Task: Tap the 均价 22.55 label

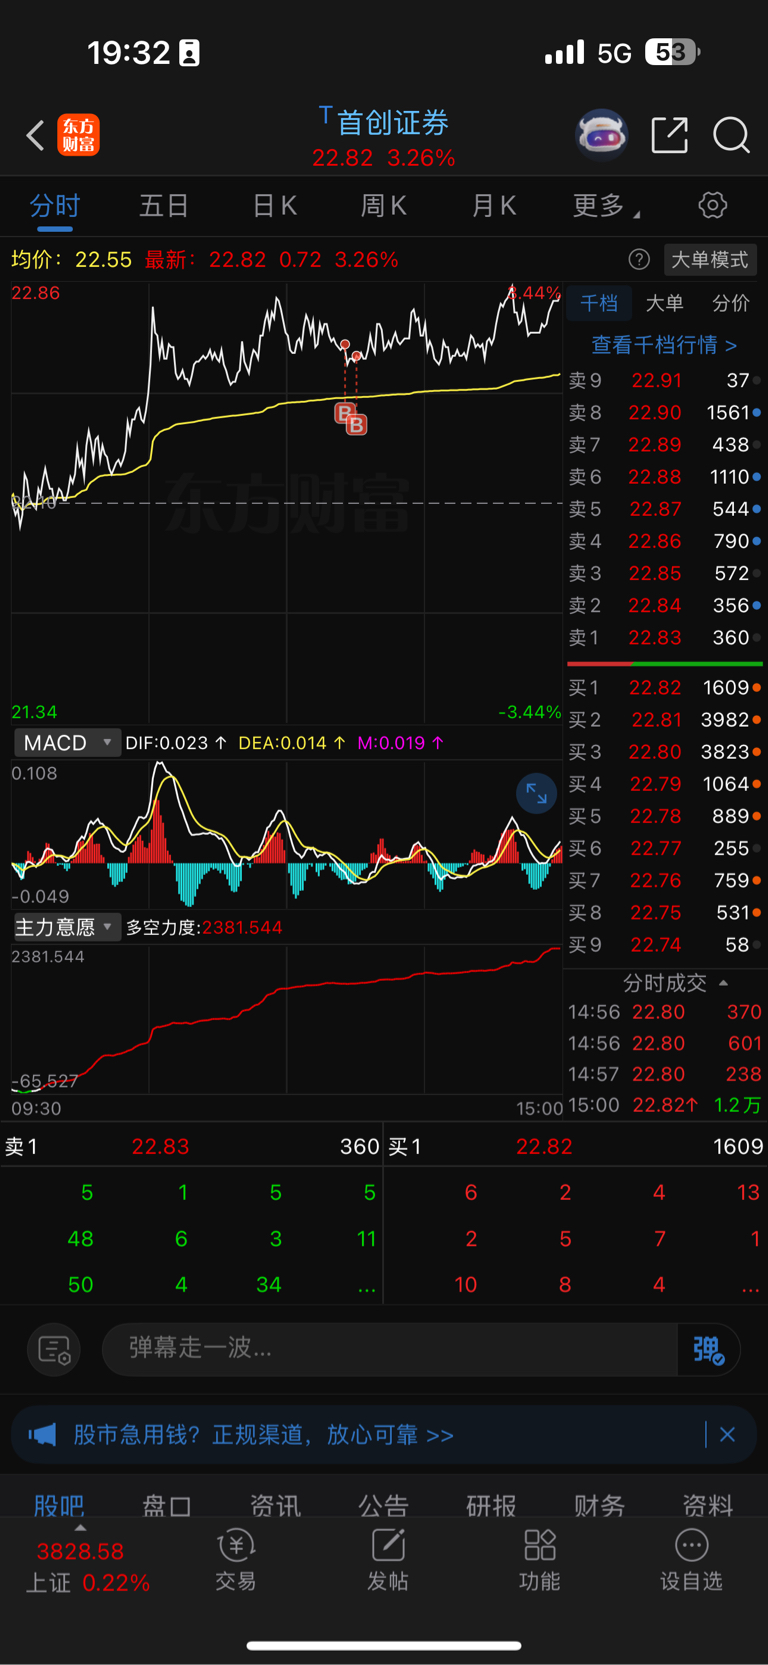Action: 71,260
